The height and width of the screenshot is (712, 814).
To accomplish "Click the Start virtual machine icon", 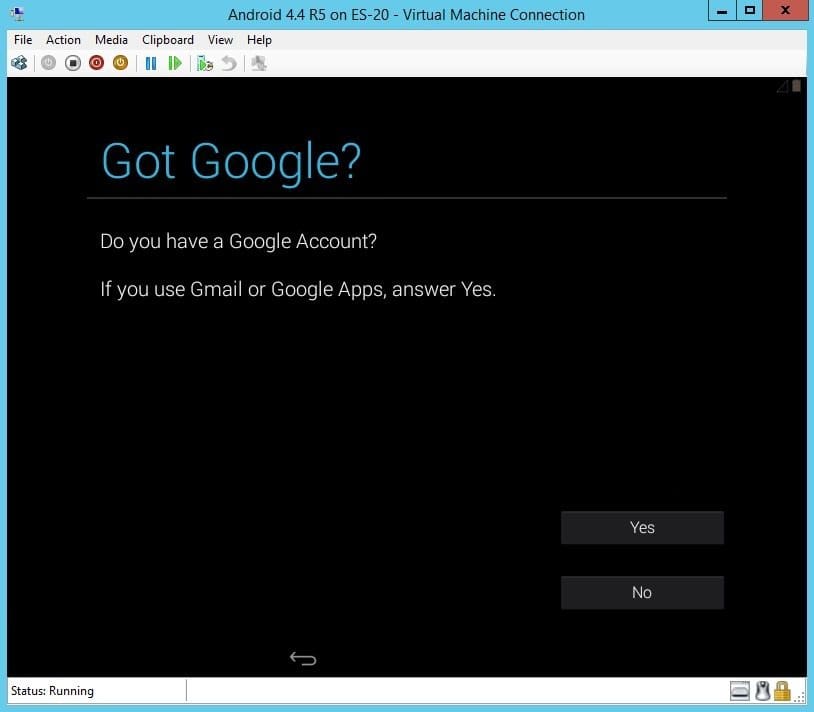I will click(48, 63).
